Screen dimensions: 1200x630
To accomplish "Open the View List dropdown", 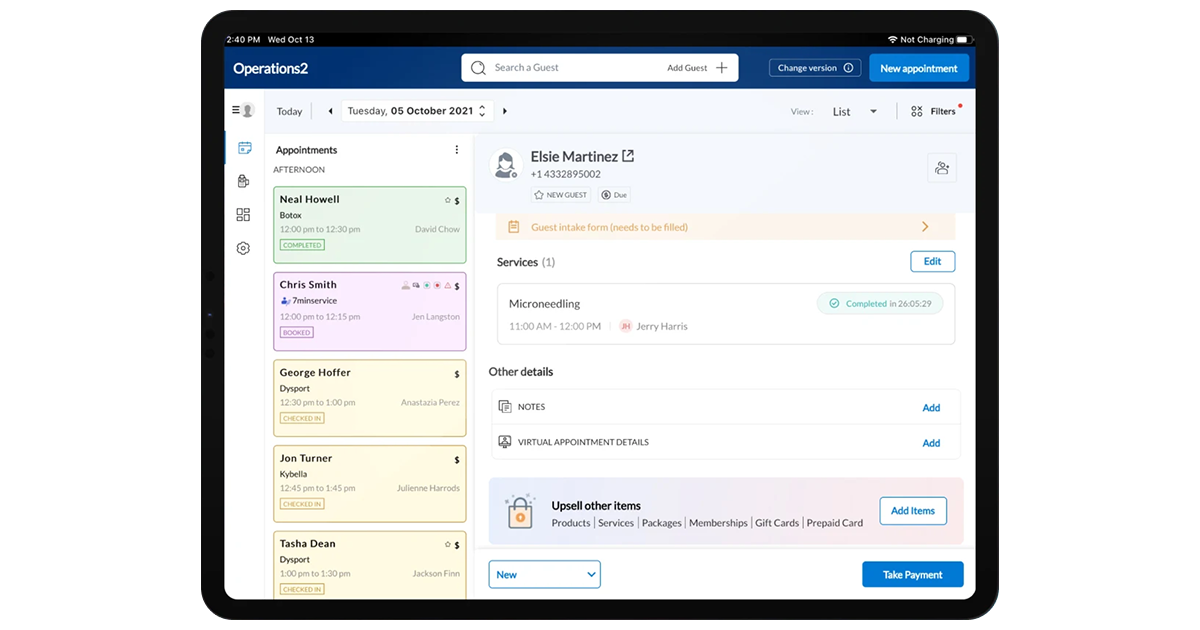I will [855, 111].
